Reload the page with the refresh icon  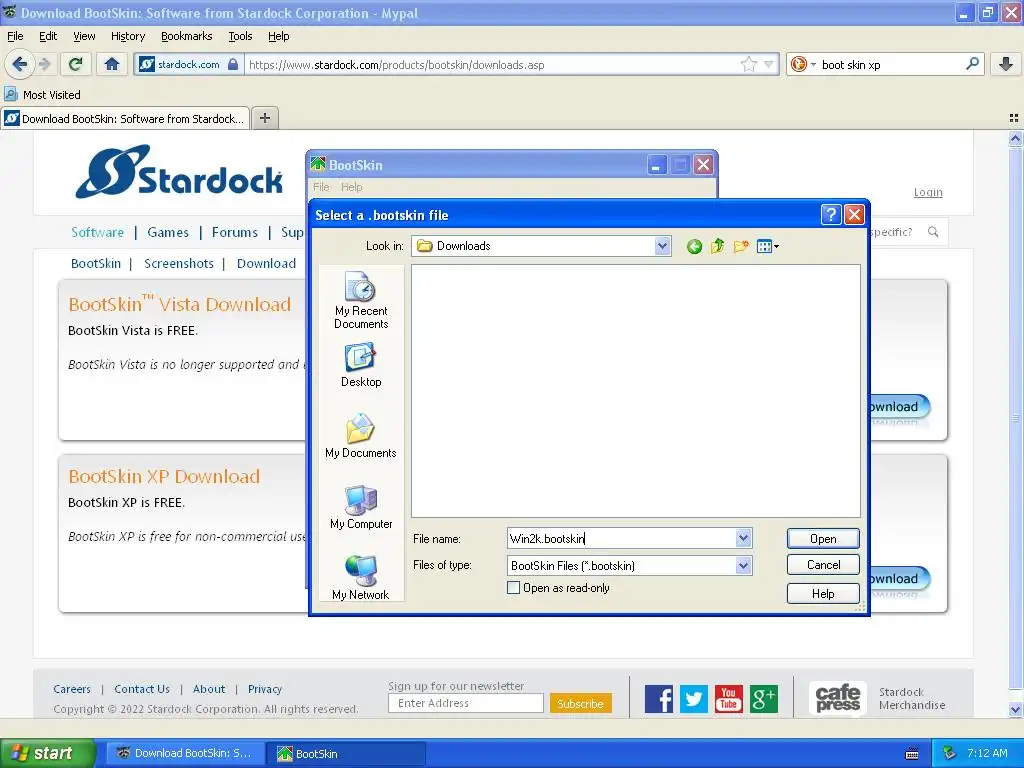click(76, 64)
